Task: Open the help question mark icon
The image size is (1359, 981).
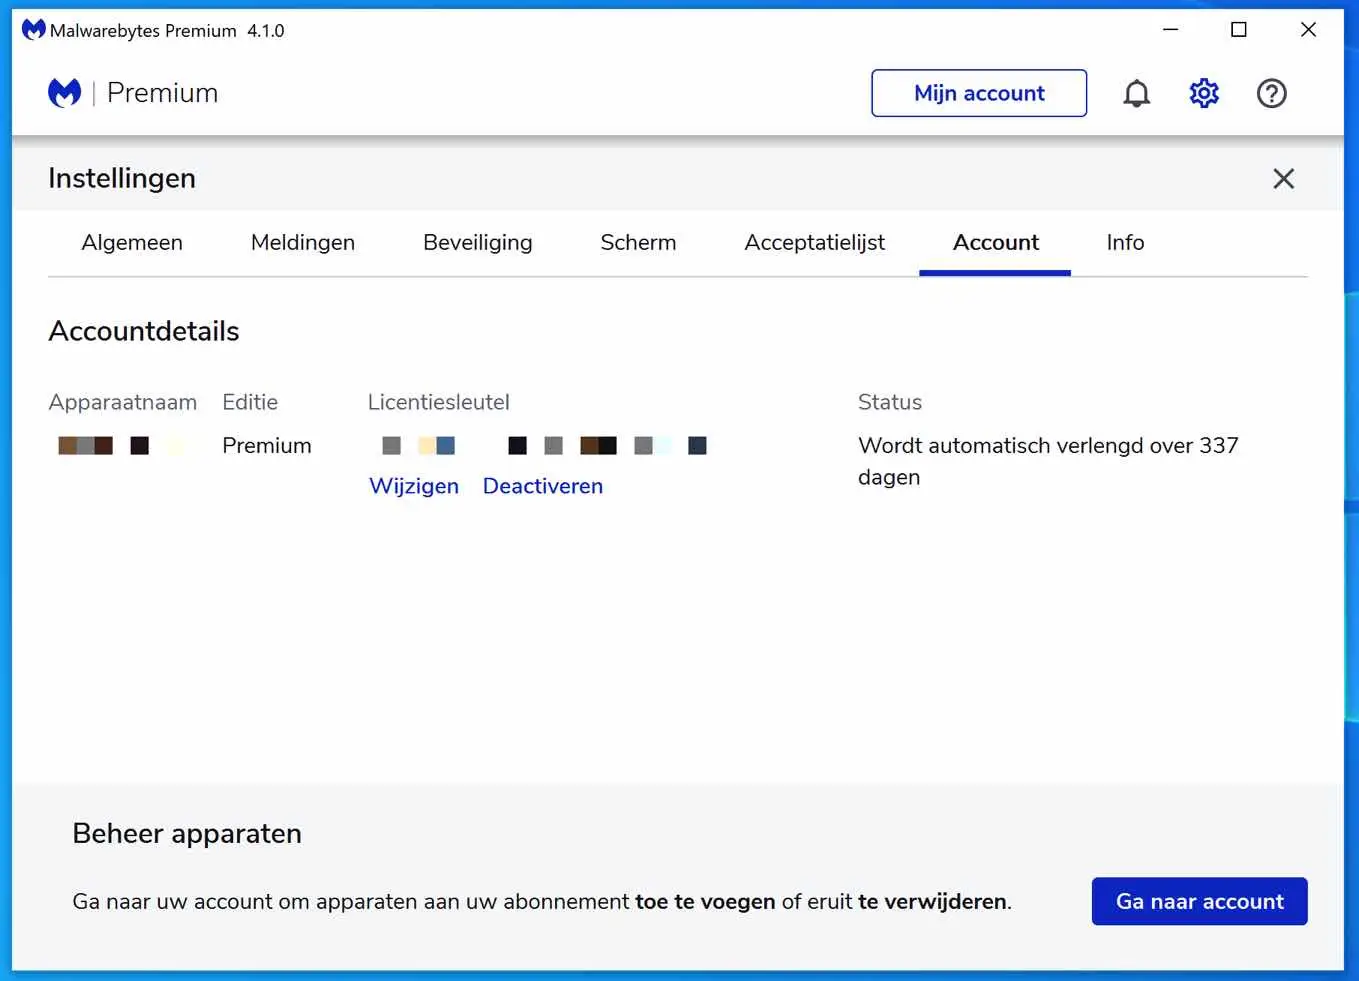Action: click(x=1271, y=93)
